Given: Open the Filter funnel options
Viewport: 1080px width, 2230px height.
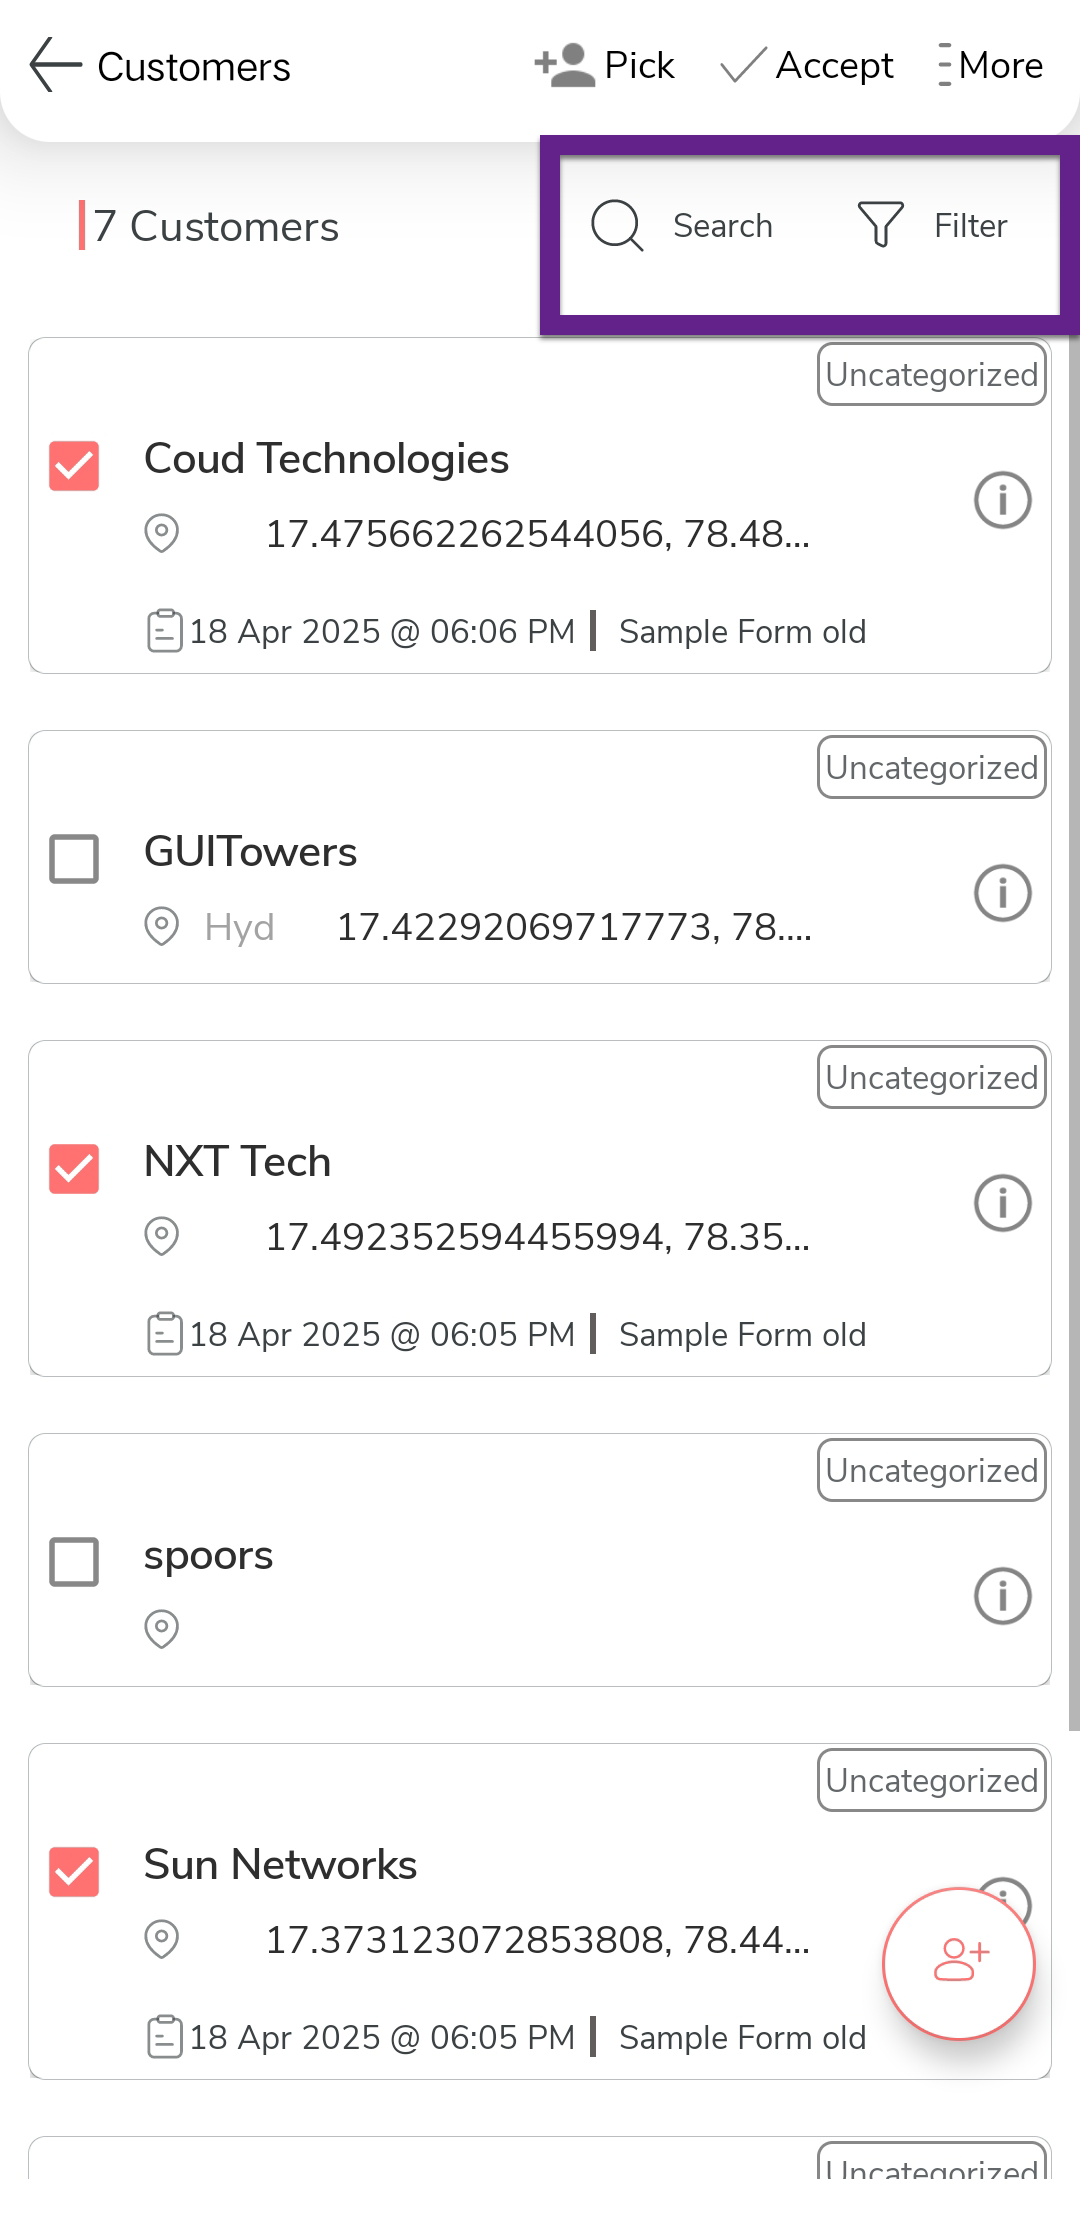Looking at the screenshot, I should (881, 225).
